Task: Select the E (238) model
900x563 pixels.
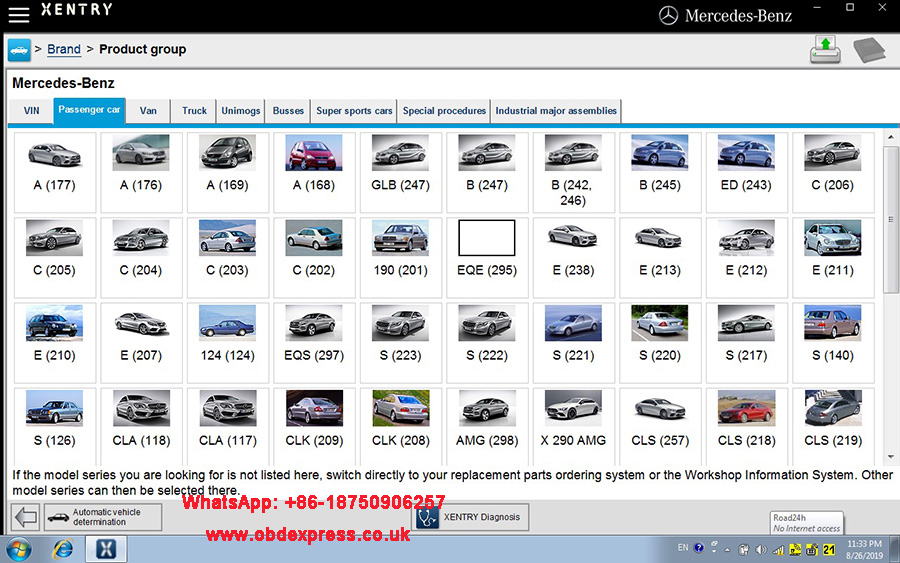Action: [573, 257]
